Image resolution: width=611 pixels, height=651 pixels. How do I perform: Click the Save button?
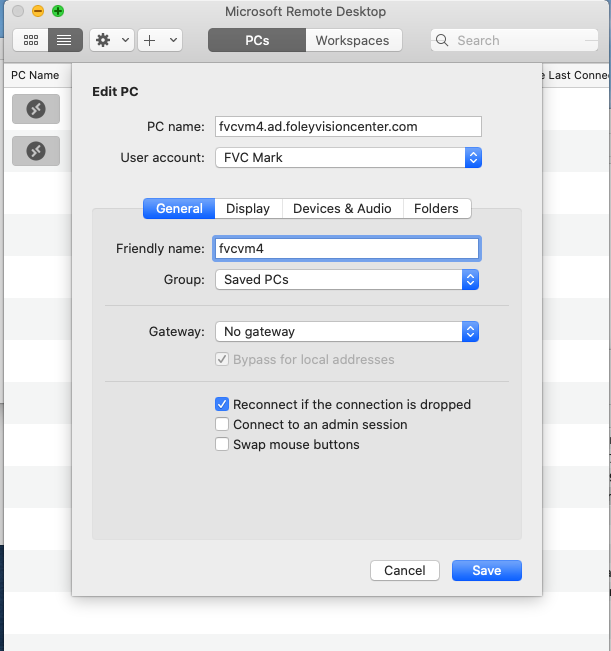tap(486, 570)
